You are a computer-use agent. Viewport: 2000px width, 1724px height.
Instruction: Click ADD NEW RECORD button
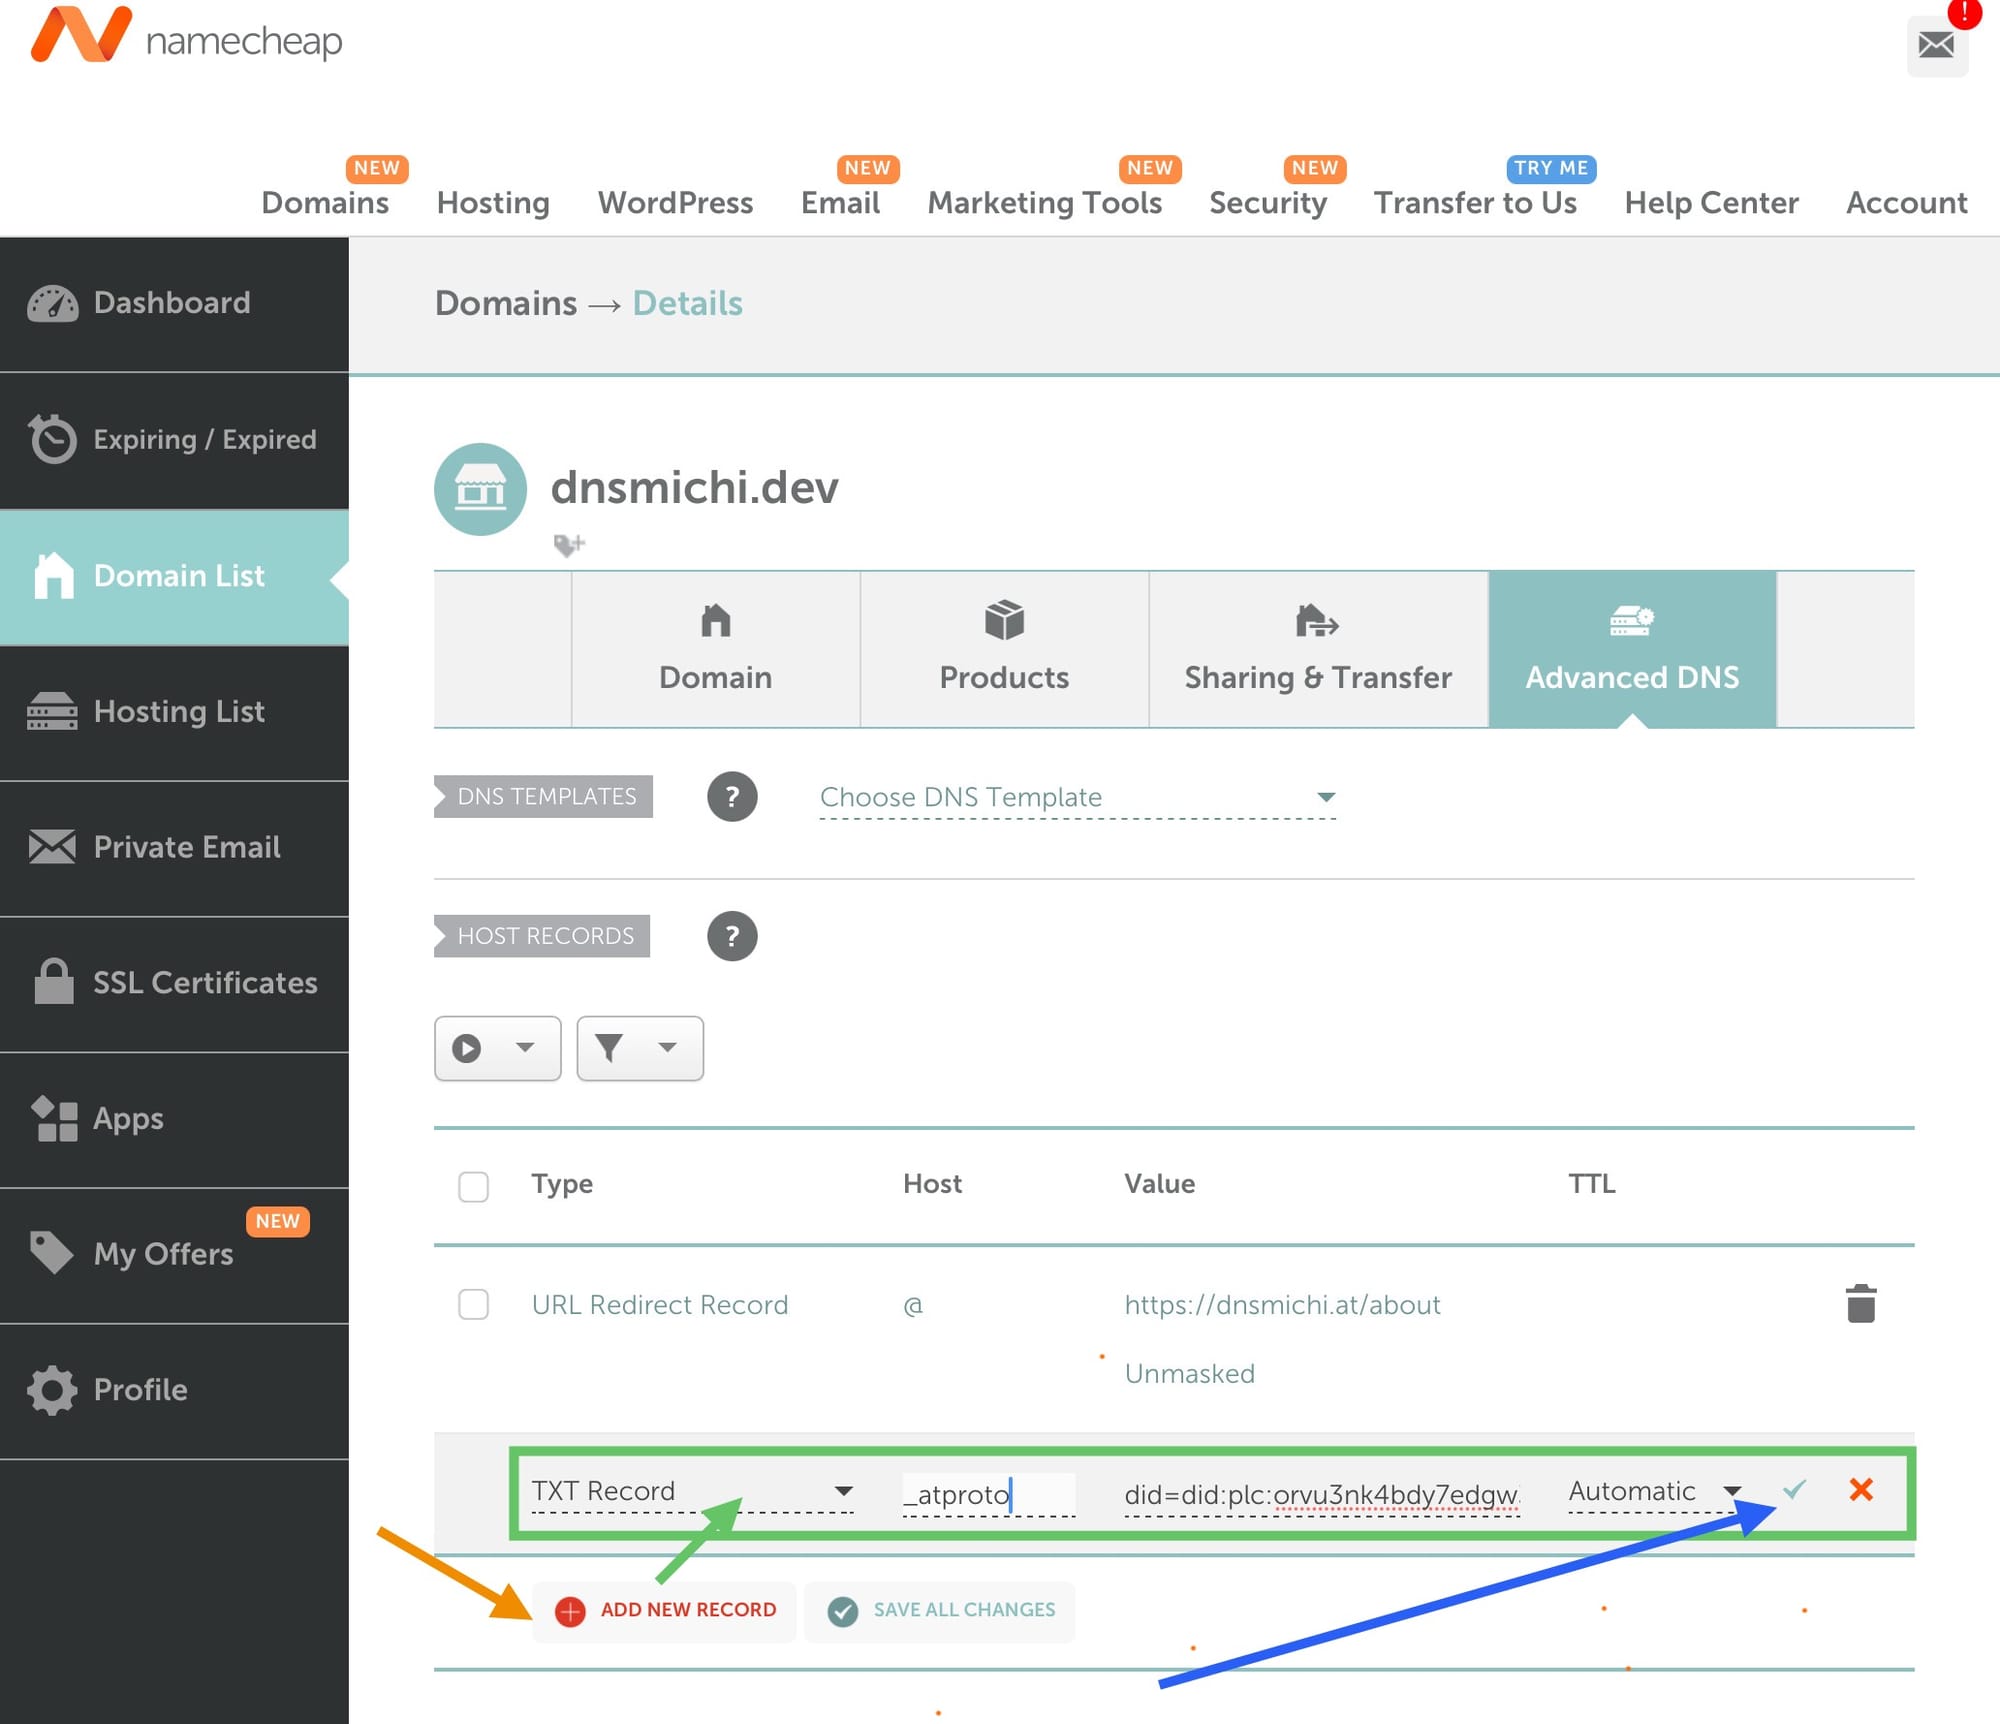[x=666, y=1610]
